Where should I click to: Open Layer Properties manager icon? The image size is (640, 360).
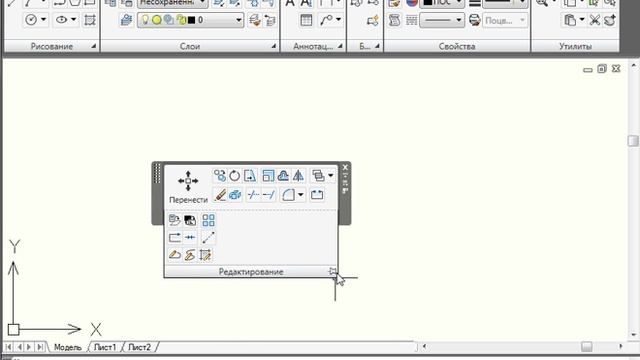(127, 20)
